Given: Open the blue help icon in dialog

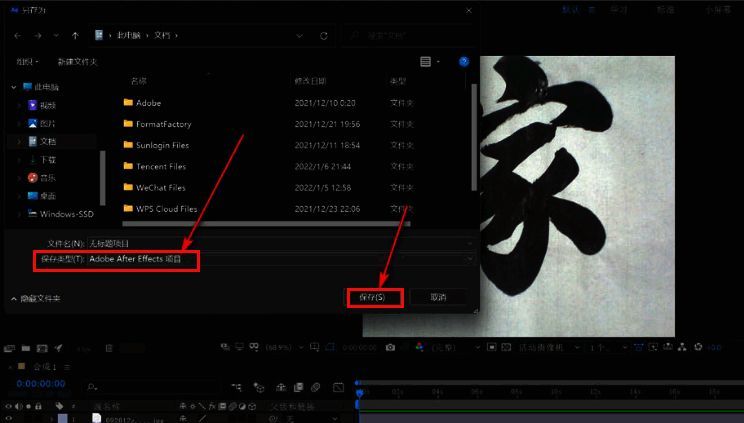Looking at the screenshot, I should pyautogui.click(x=464, y=61).
